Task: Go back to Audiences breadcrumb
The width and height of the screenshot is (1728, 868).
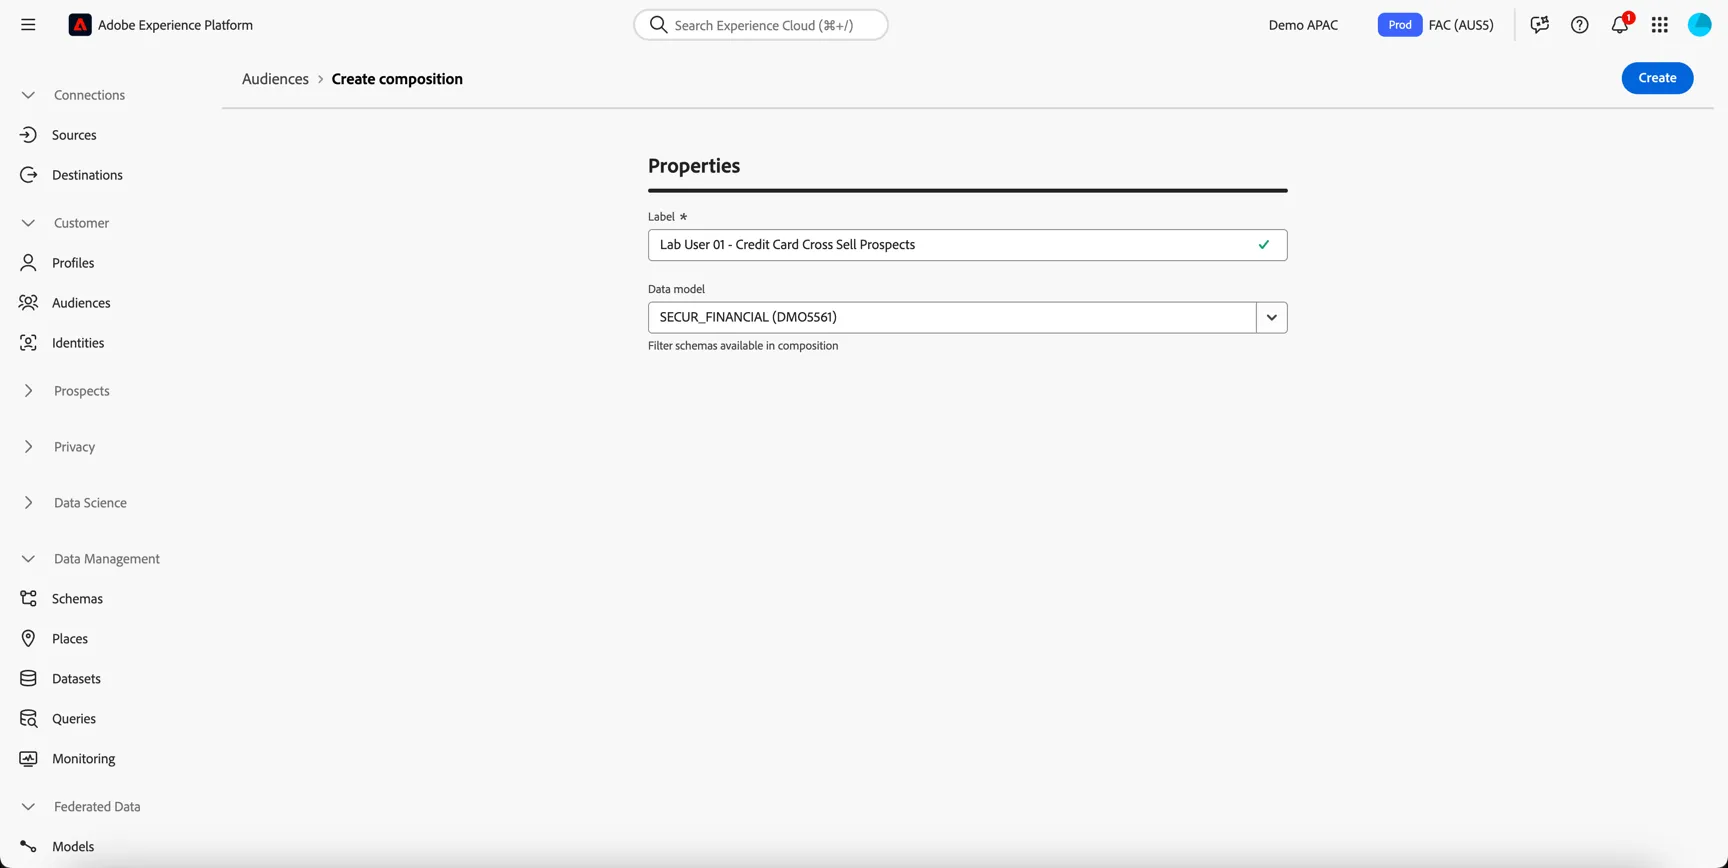Action: (275, 79)
